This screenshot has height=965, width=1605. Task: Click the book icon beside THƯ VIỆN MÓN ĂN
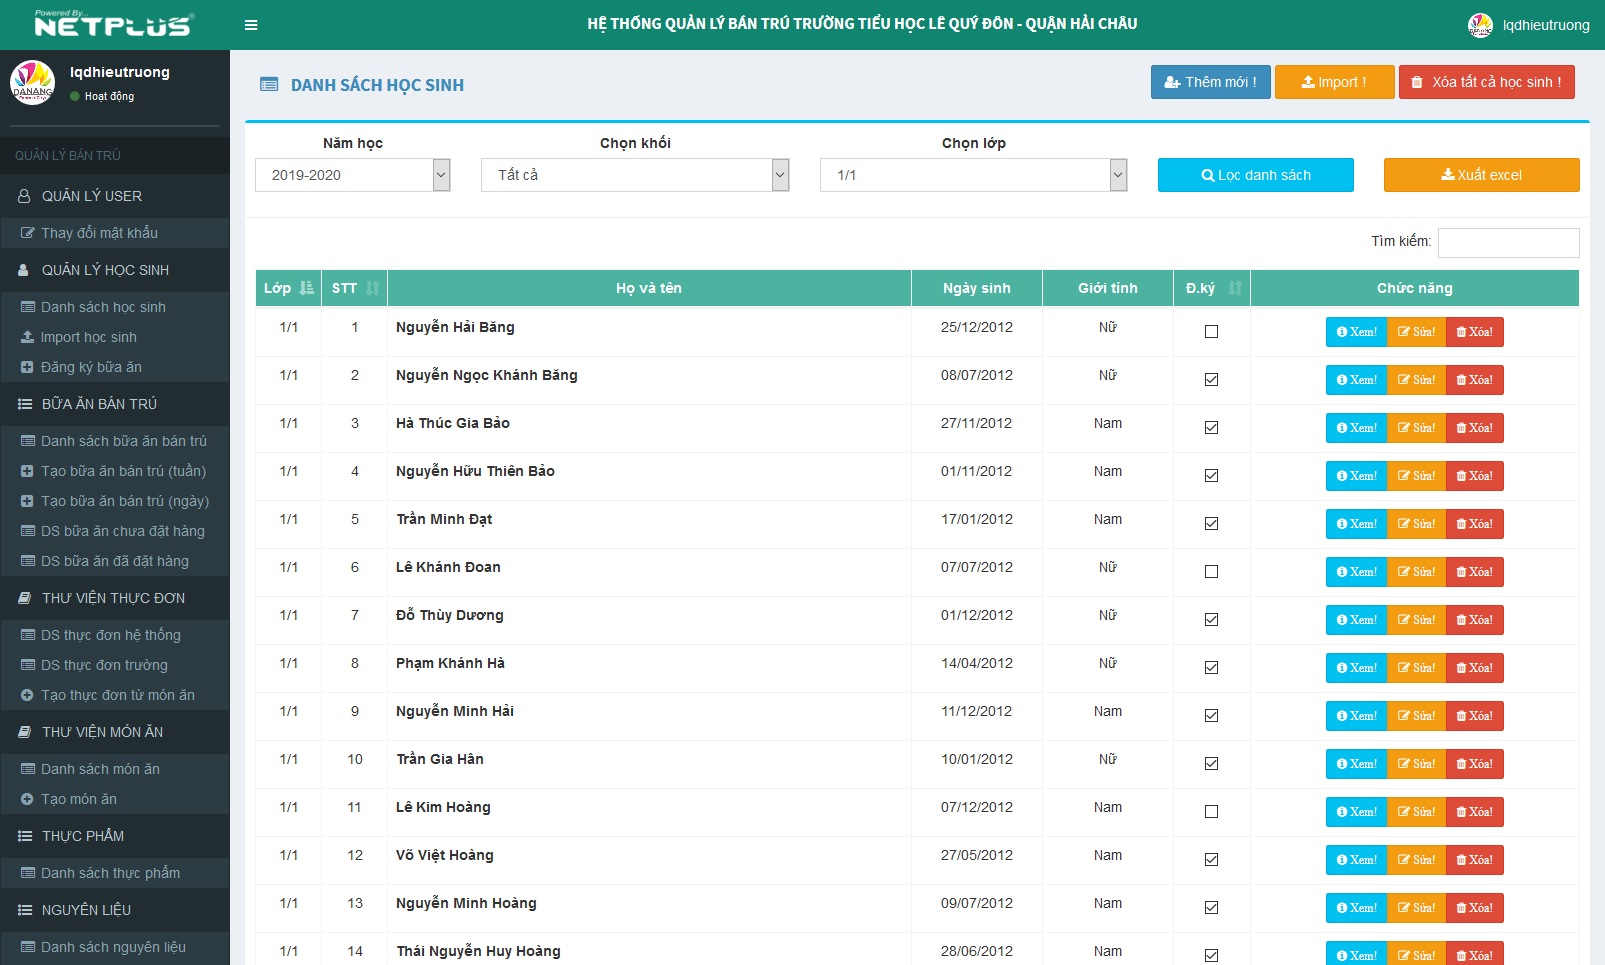coord(25,732)
